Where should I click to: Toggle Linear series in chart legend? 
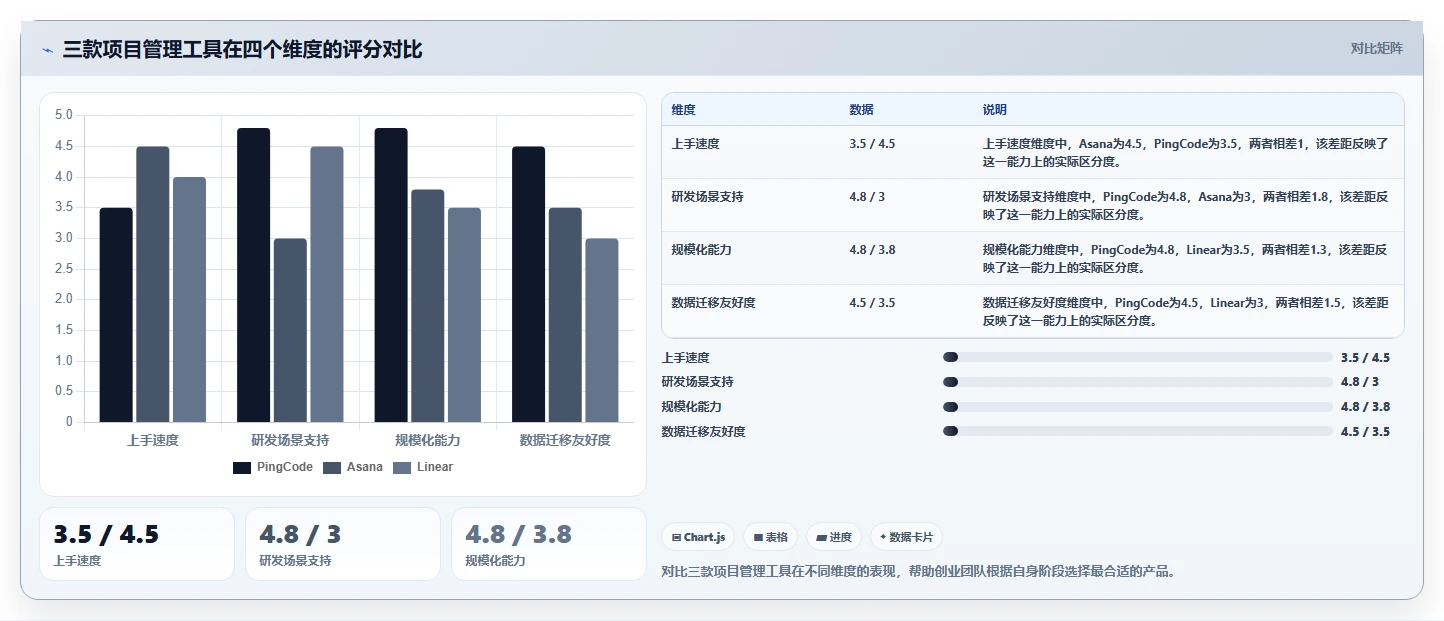[423, 467]
